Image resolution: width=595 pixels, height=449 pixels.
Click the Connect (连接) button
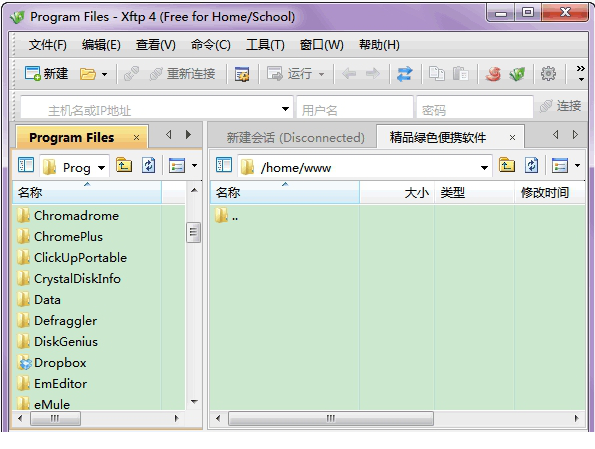tap(560, 106)
